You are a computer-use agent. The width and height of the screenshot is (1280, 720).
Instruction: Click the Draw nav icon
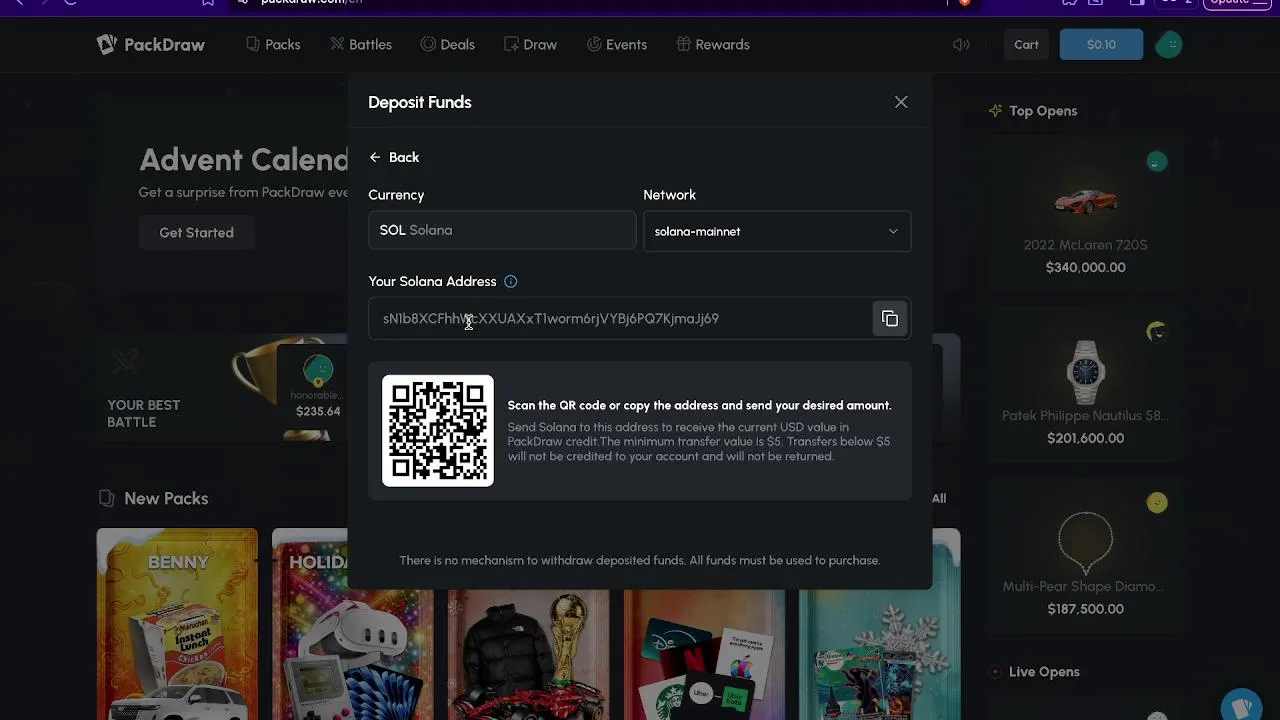point(511,44)
